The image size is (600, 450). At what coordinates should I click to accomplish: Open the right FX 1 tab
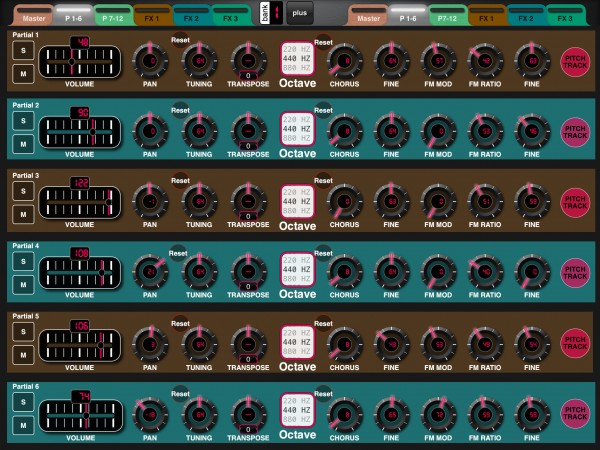(x=487, y=15)
